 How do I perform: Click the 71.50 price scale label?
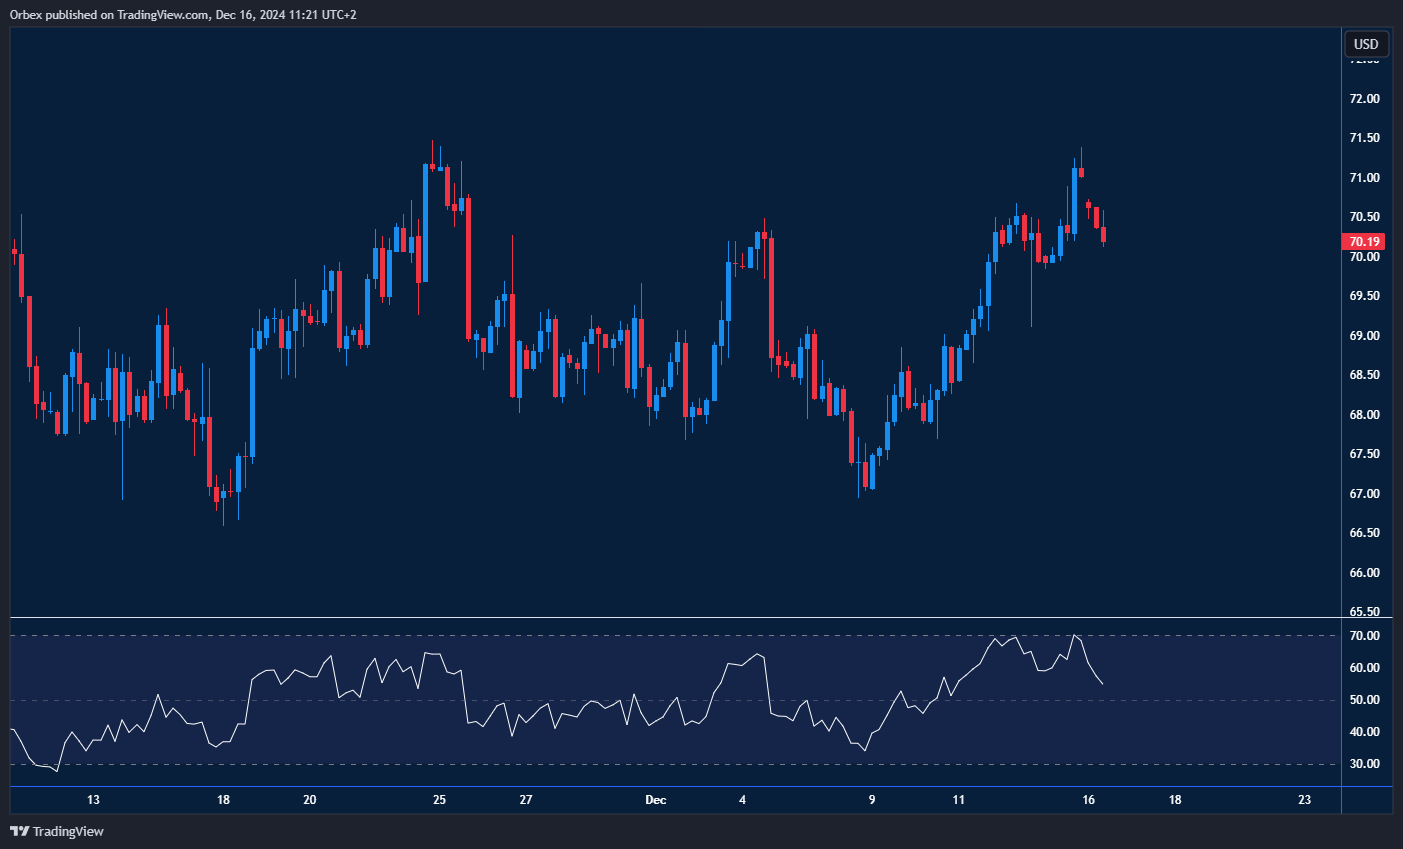tap(1364, 138)
